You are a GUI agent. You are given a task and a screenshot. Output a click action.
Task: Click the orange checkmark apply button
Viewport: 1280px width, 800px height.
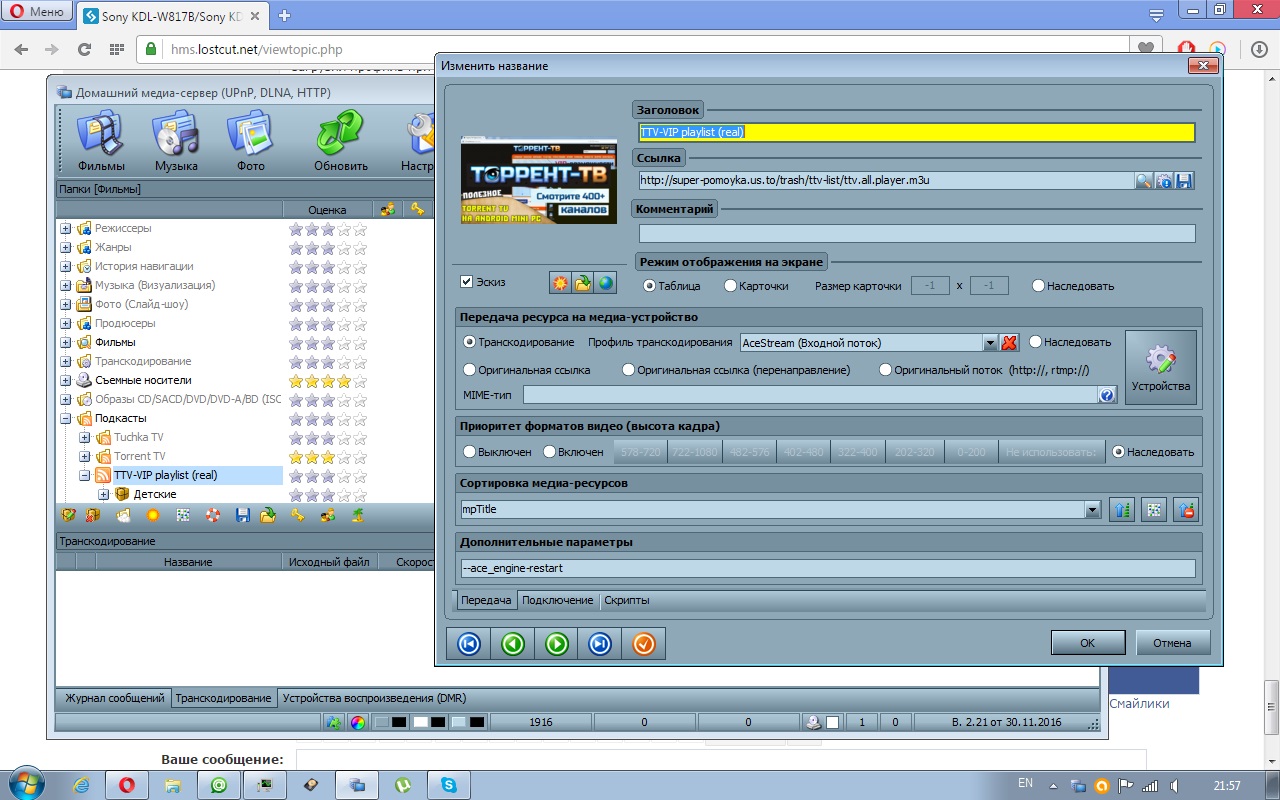(643, 644)
